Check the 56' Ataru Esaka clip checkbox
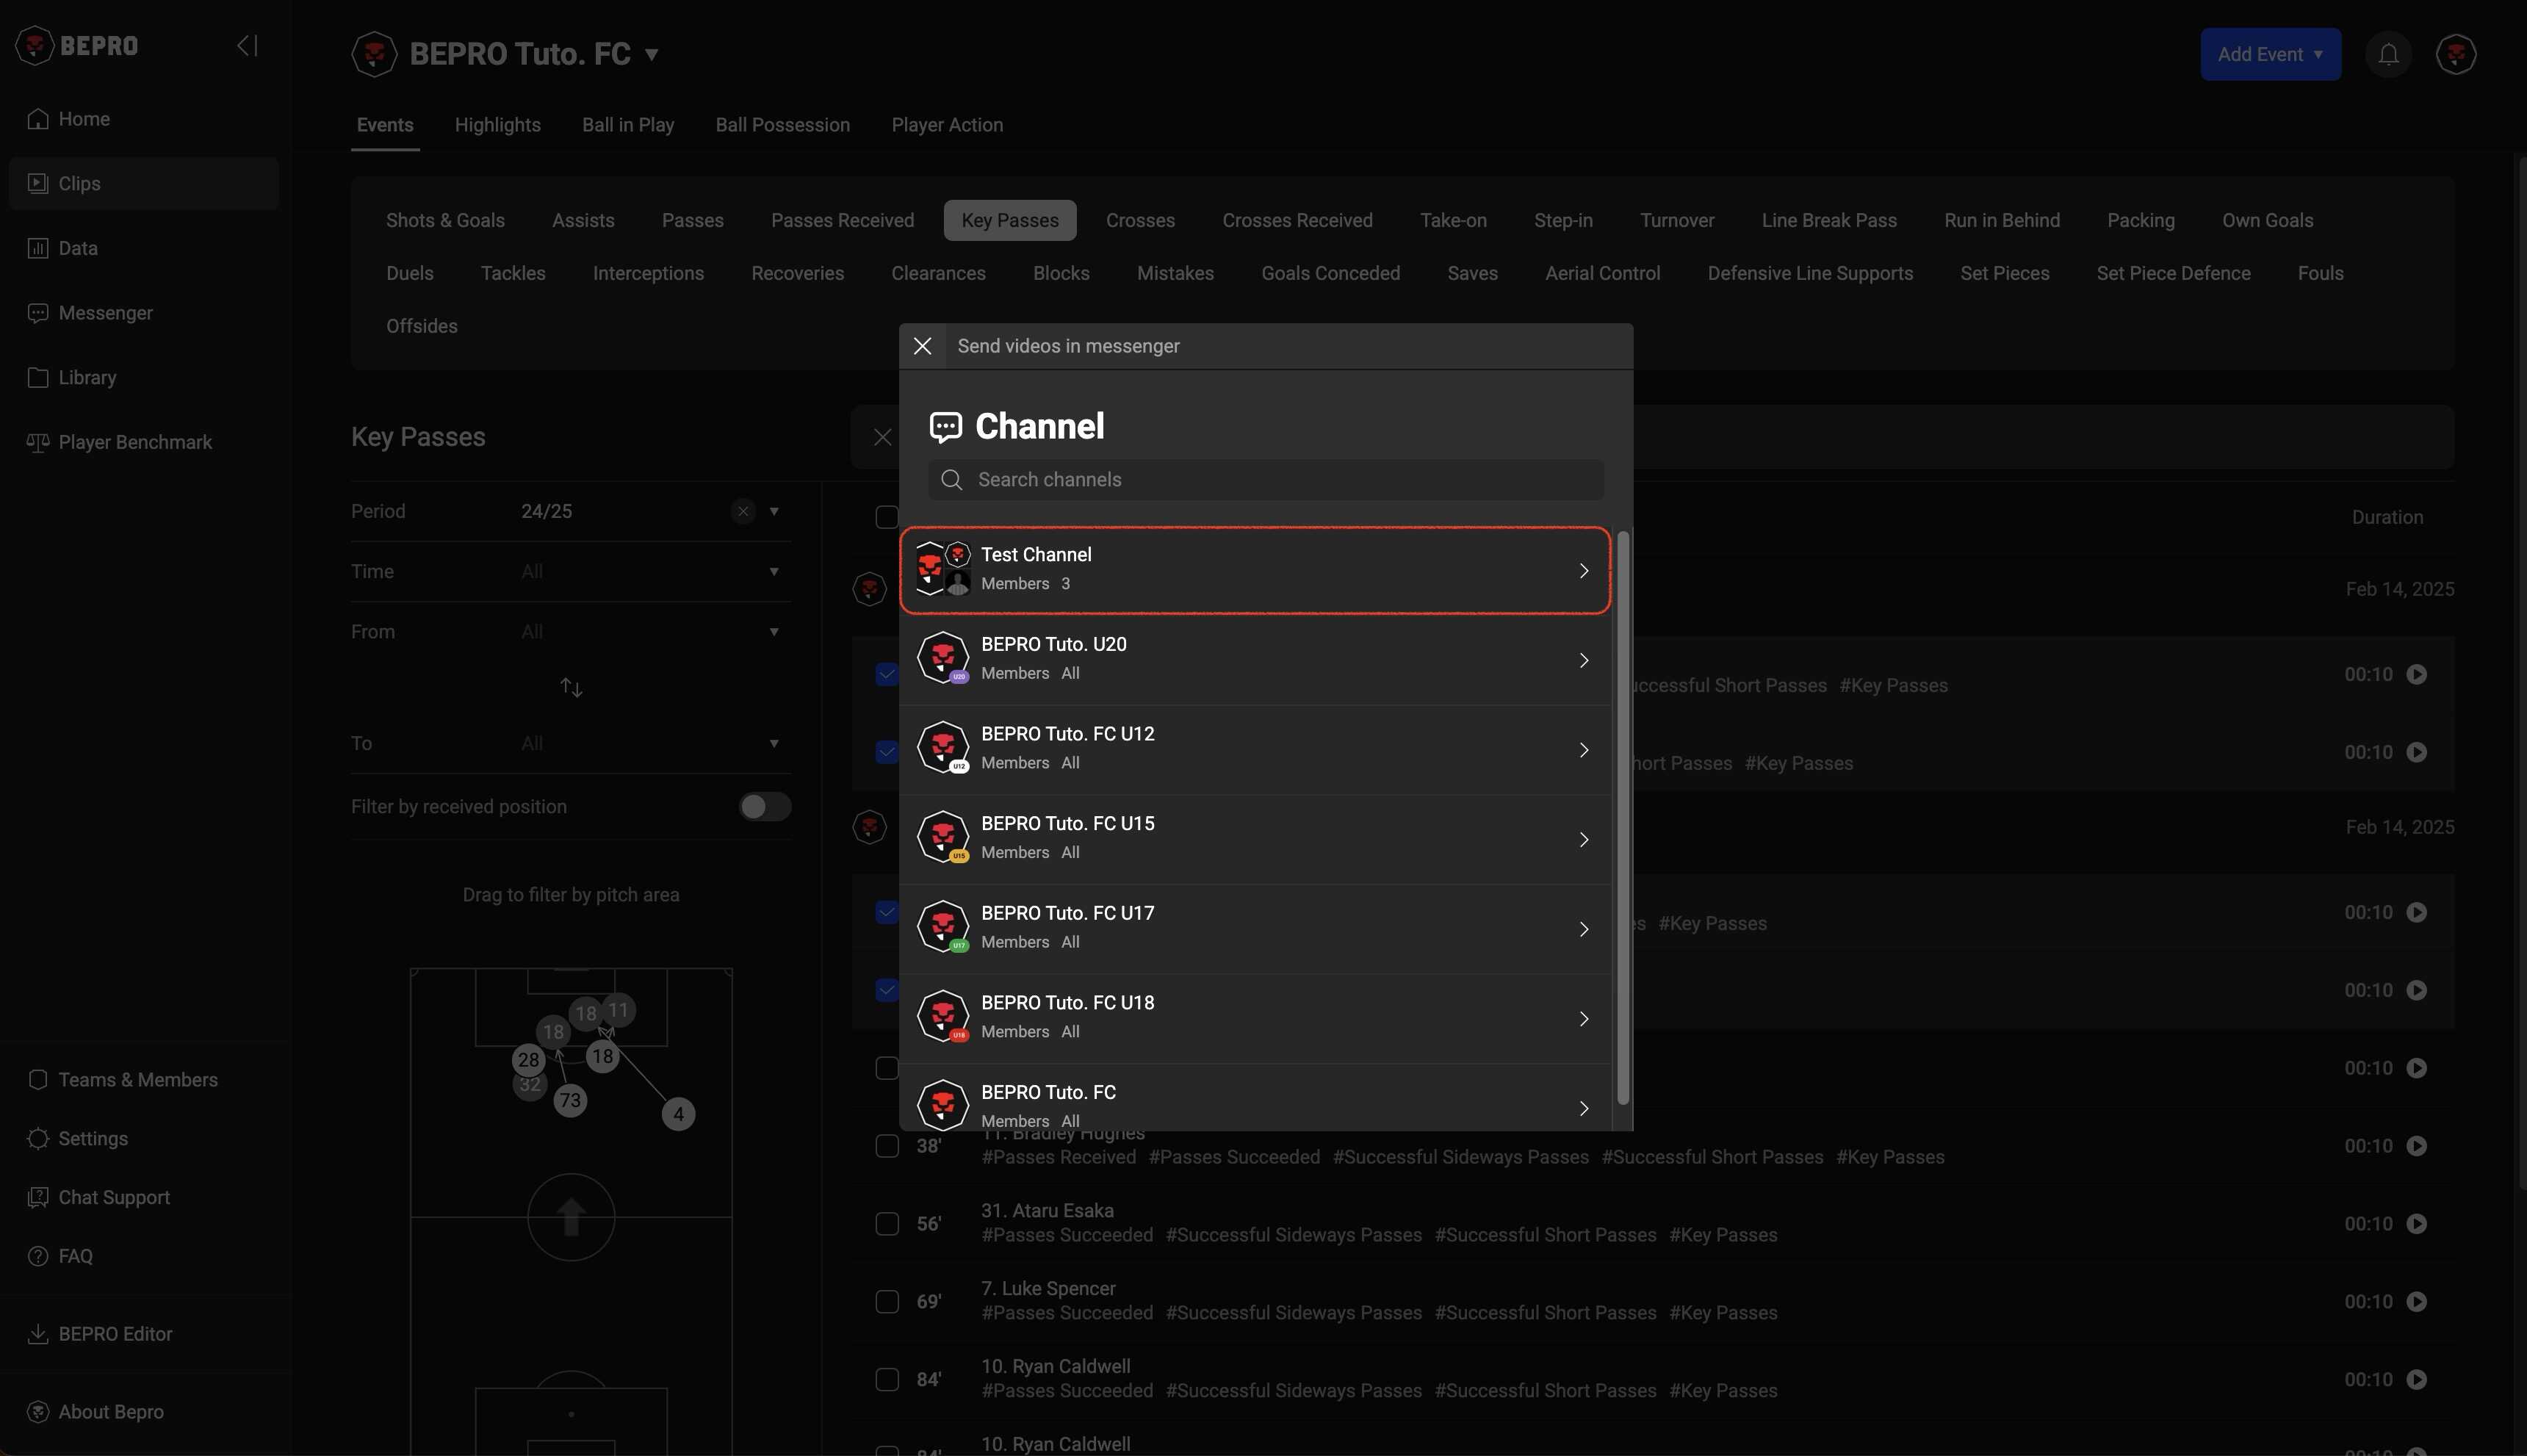Screen dimensions: 2527x1456 click(887, 1224)
